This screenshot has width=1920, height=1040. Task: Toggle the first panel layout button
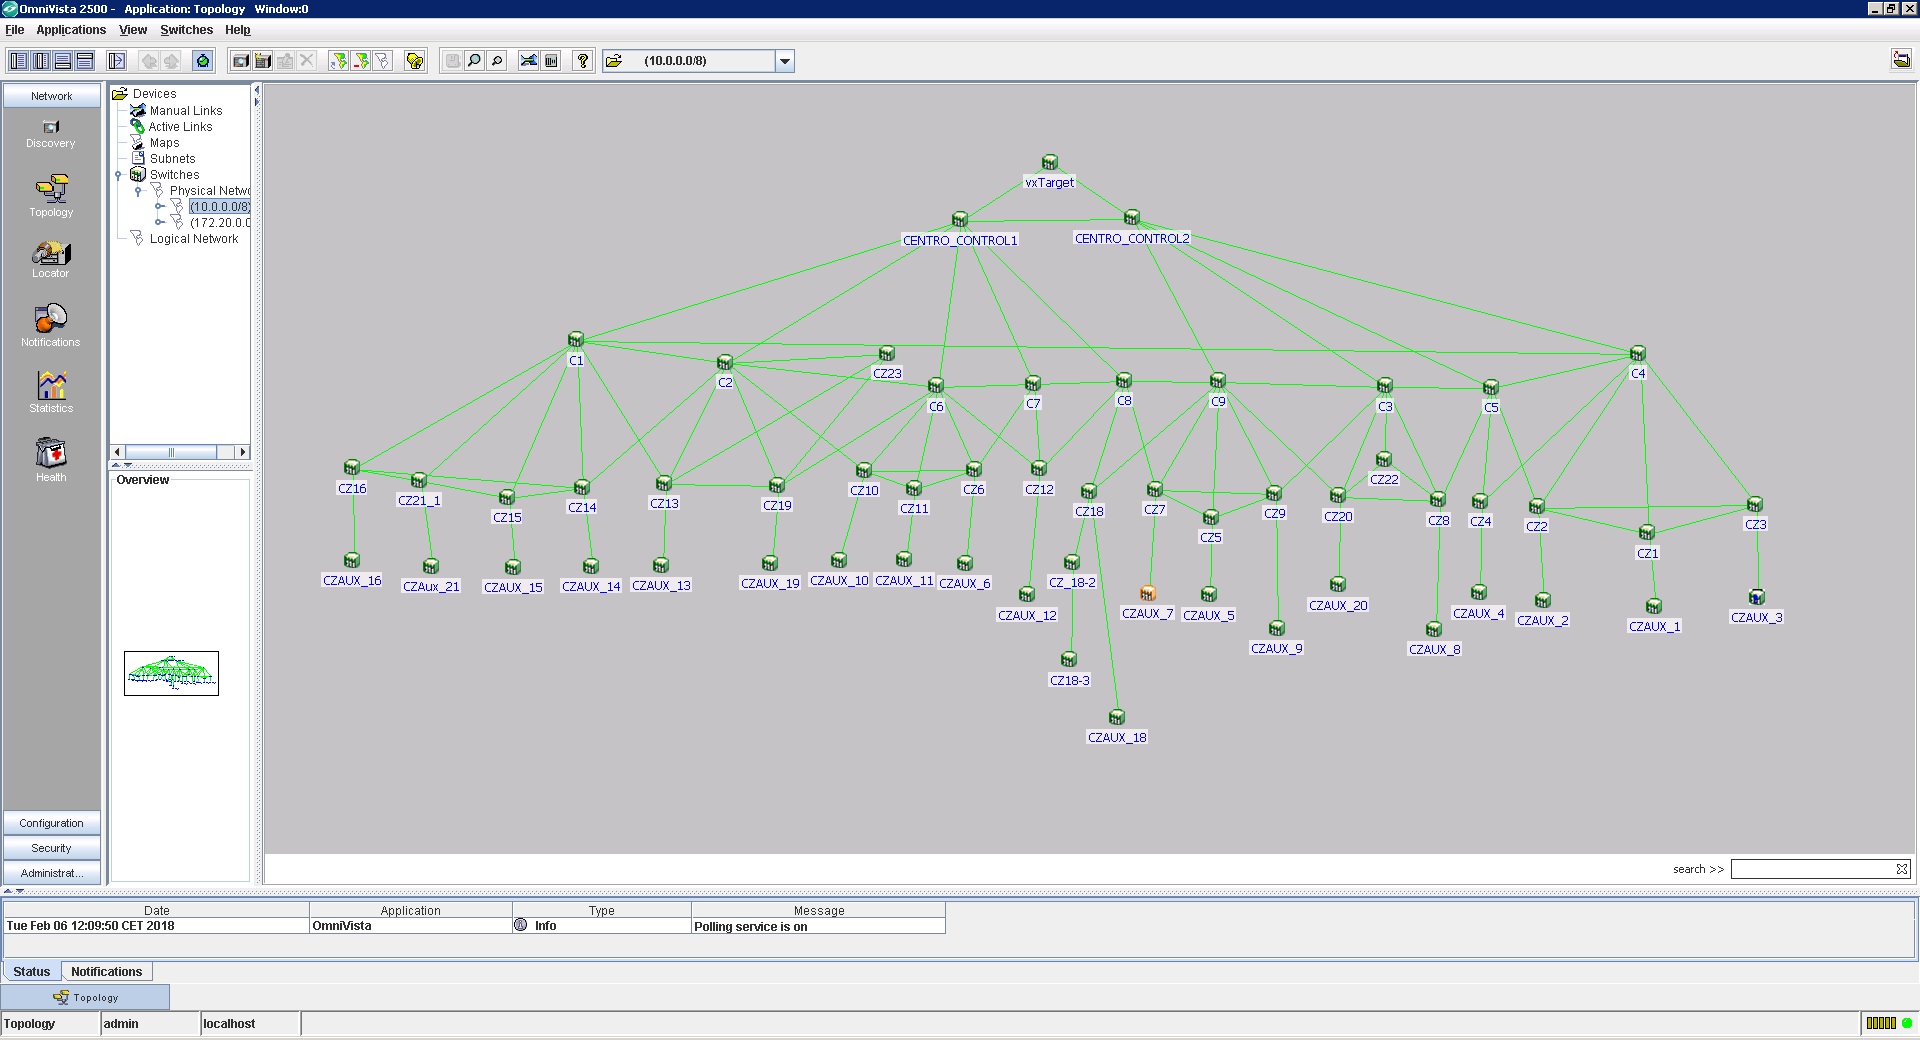19,61
